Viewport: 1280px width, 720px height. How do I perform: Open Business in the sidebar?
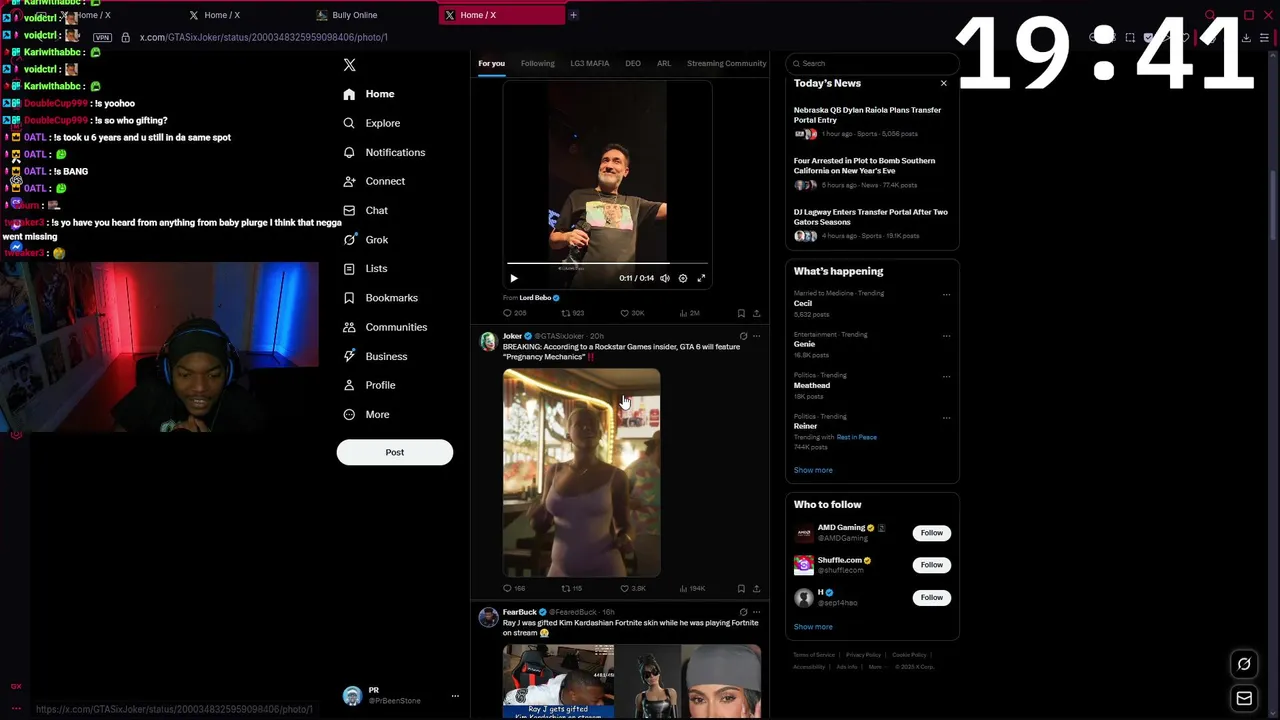[x=375, y=356]
